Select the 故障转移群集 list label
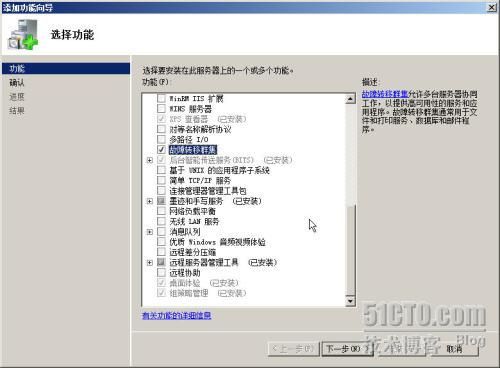The image size is (500, 368). click(x=193, y=150)
